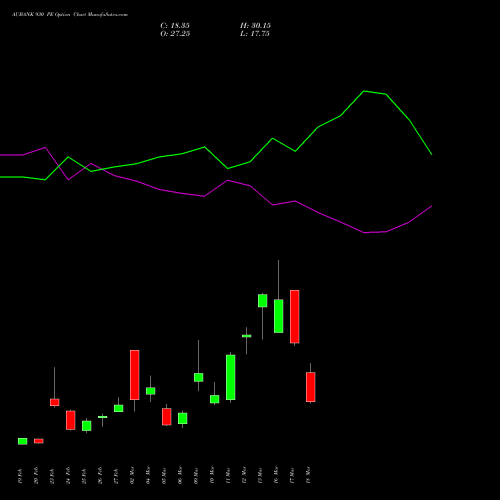Click the 20 Feb date label
This screenshot has width=500, height=500.
36,476
